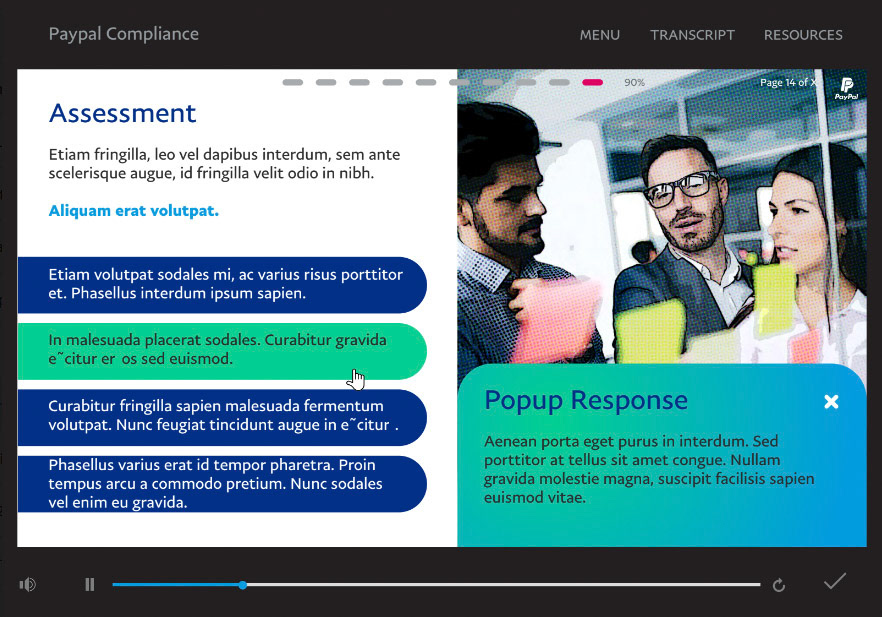Screen dimensions: 882x617
Task: Click 'Aliquam erat volutpat.' blue text
Action: [133, 211]
